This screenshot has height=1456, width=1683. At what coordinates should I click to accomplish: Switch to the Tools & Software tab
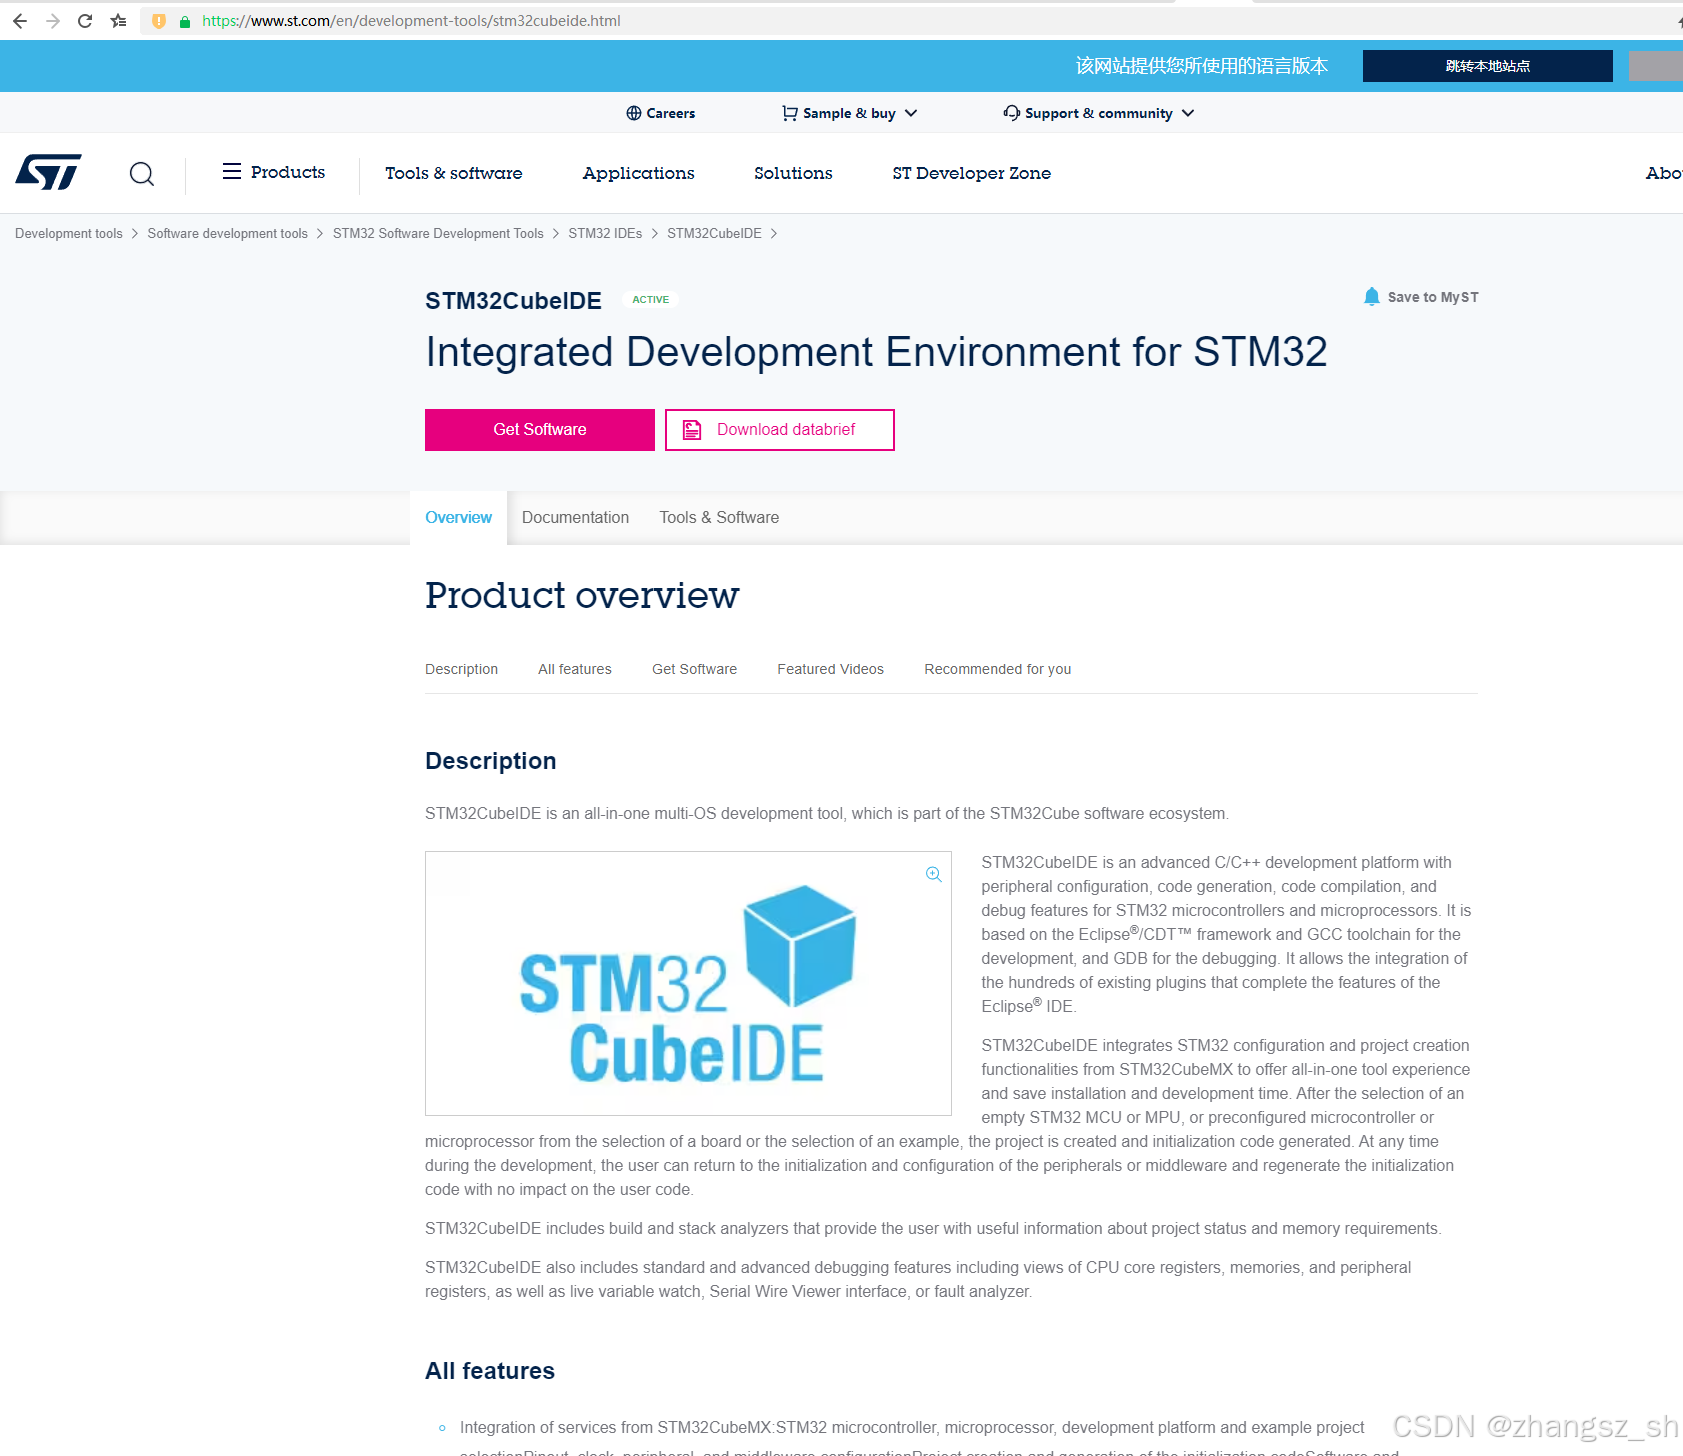click(719, 517)
